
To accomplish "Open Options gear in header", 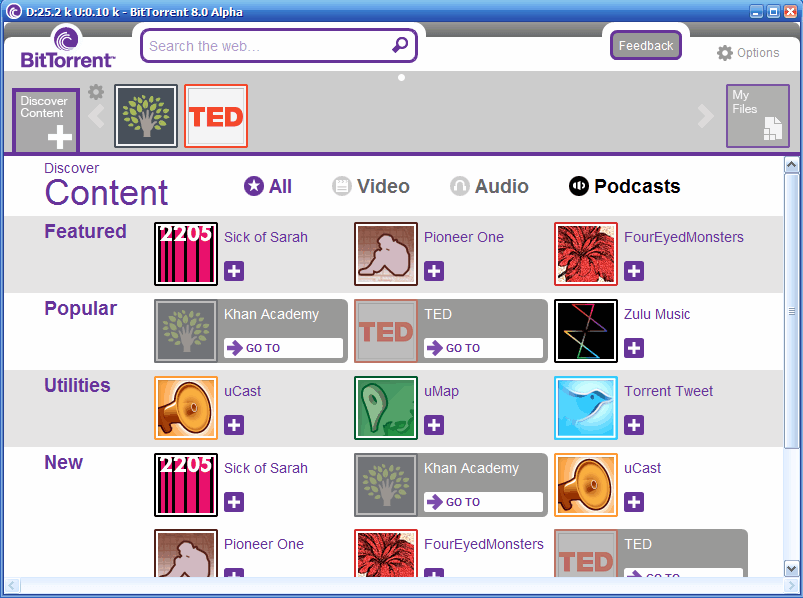I will pyautogui.click(x=725, y=53).
